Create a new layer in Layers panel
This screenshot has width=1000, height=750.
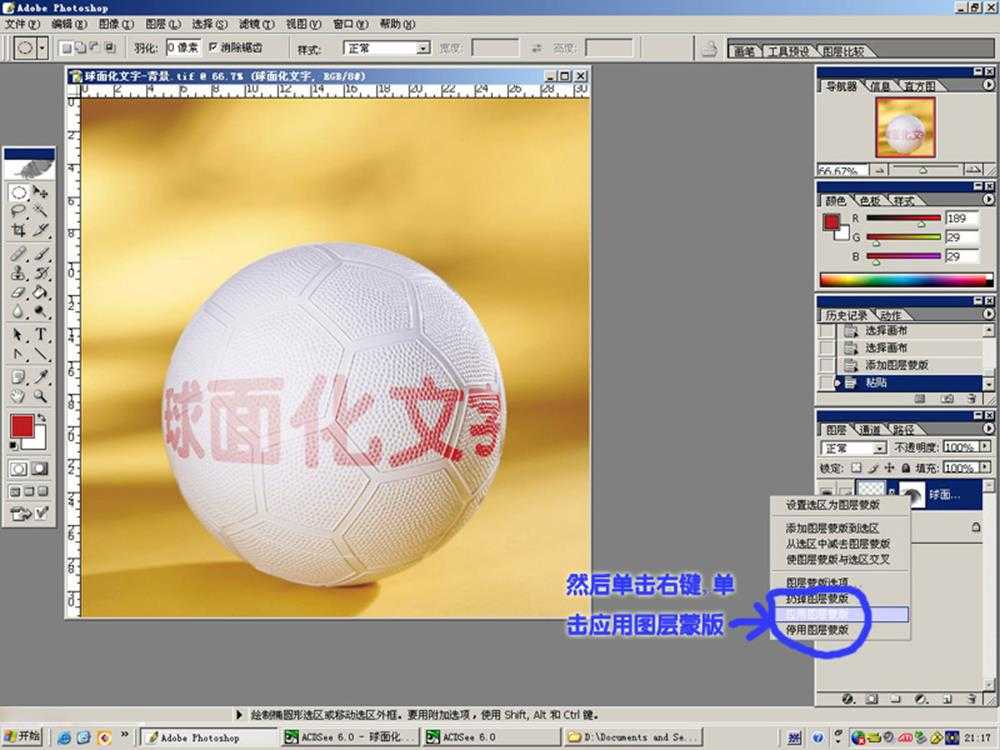pyautogui.click(x=946, y=699)
